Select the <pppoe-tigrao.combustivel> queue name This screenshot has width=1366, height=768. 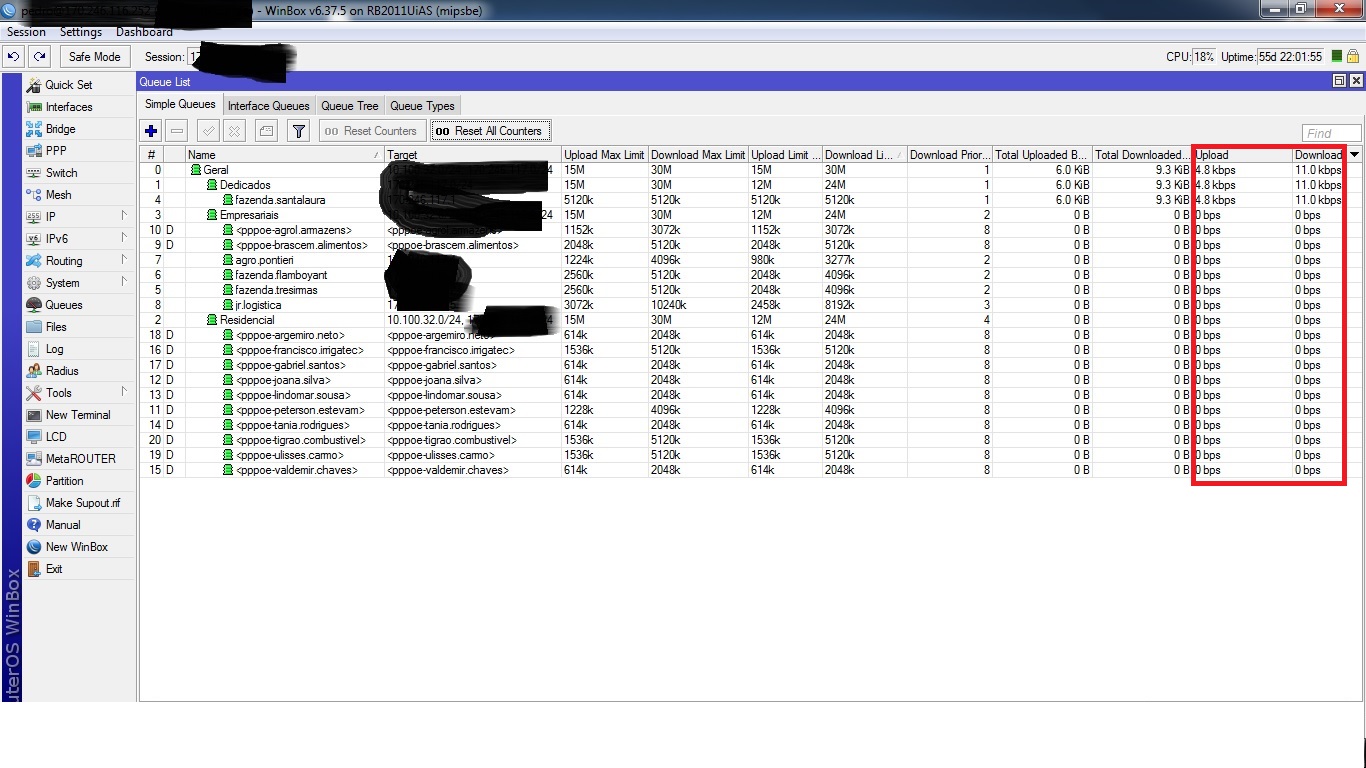pyautogui.click(x=301, y=440)
